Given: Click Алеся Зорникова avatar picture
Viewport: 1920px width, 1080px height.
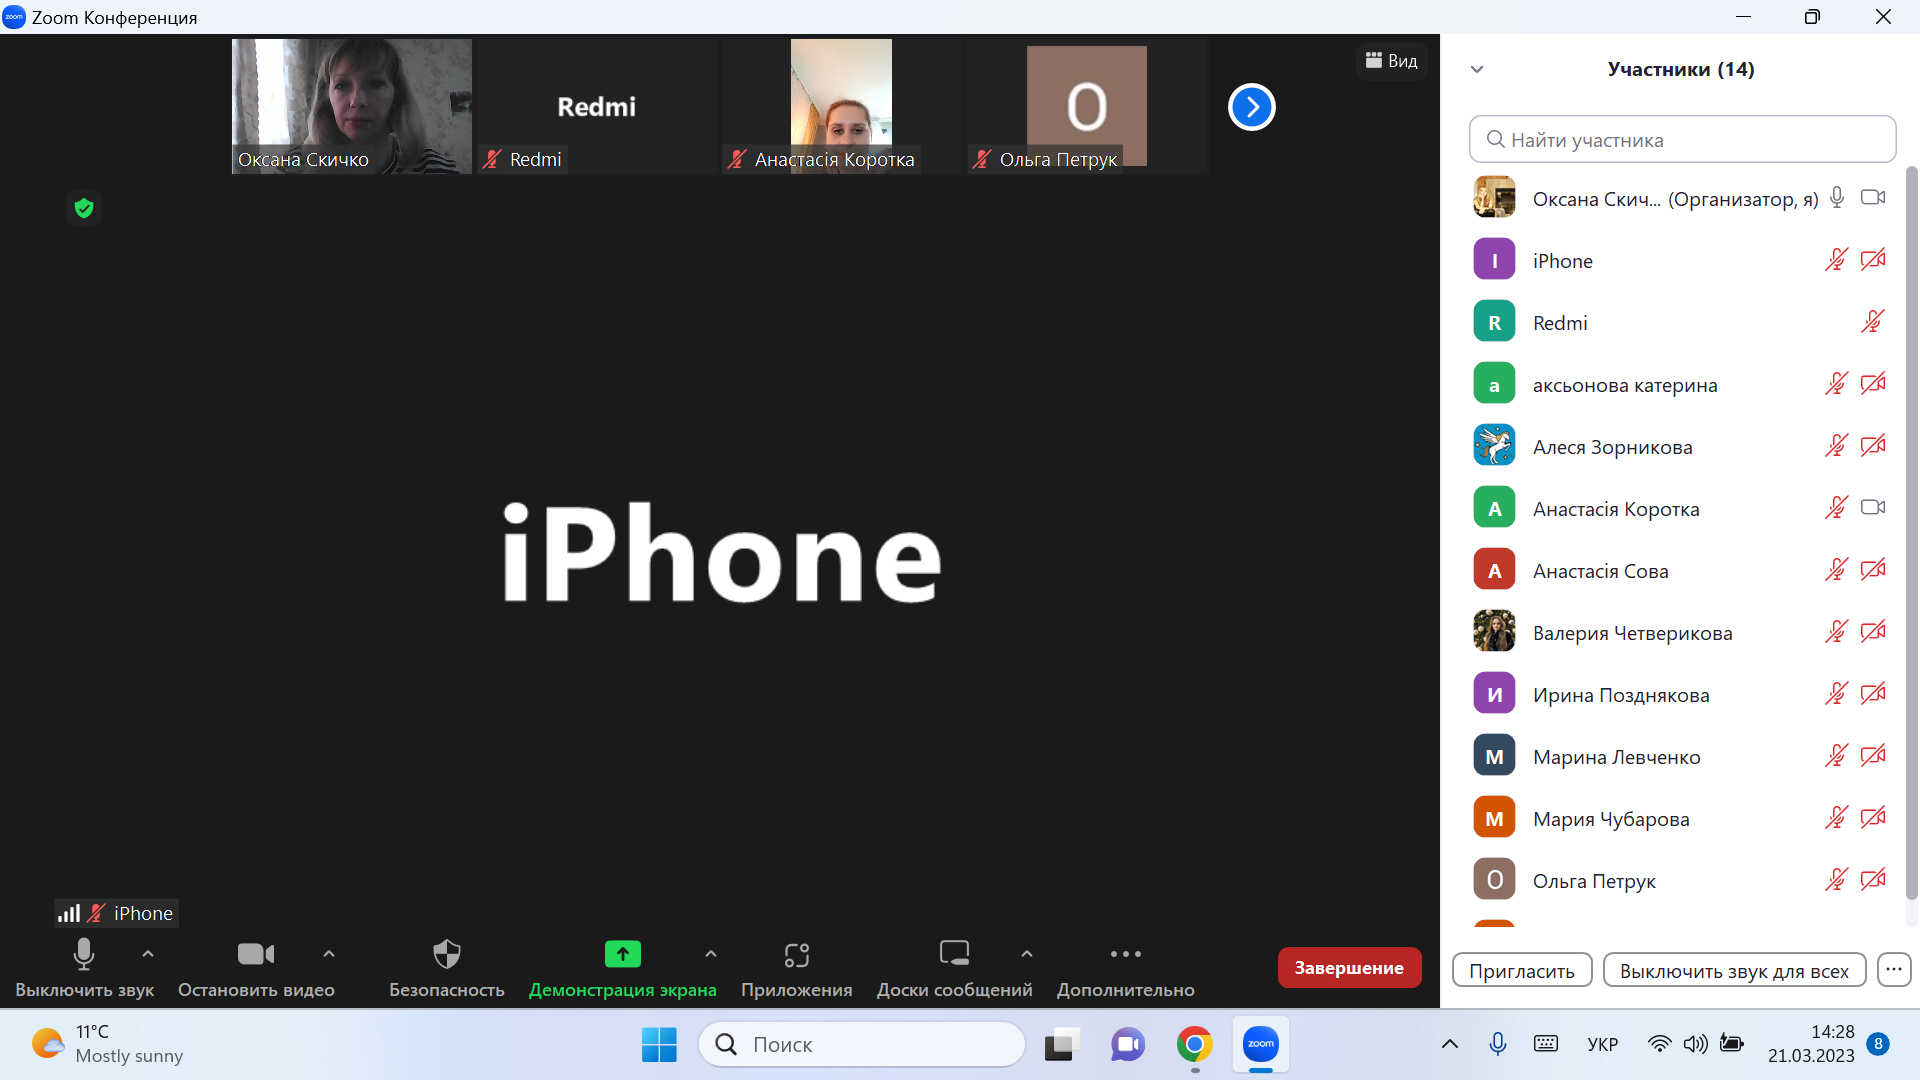Looking at the screenshot, I should (1494, 446).
